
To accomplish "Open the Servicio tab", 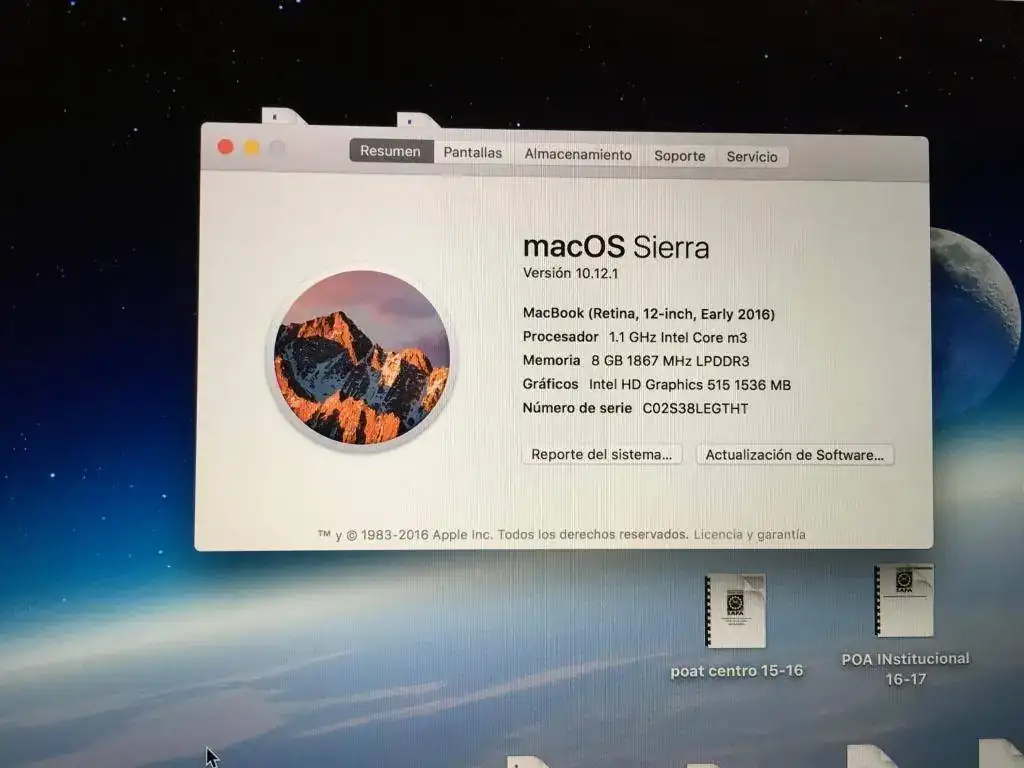I will (x=752, y=157).
